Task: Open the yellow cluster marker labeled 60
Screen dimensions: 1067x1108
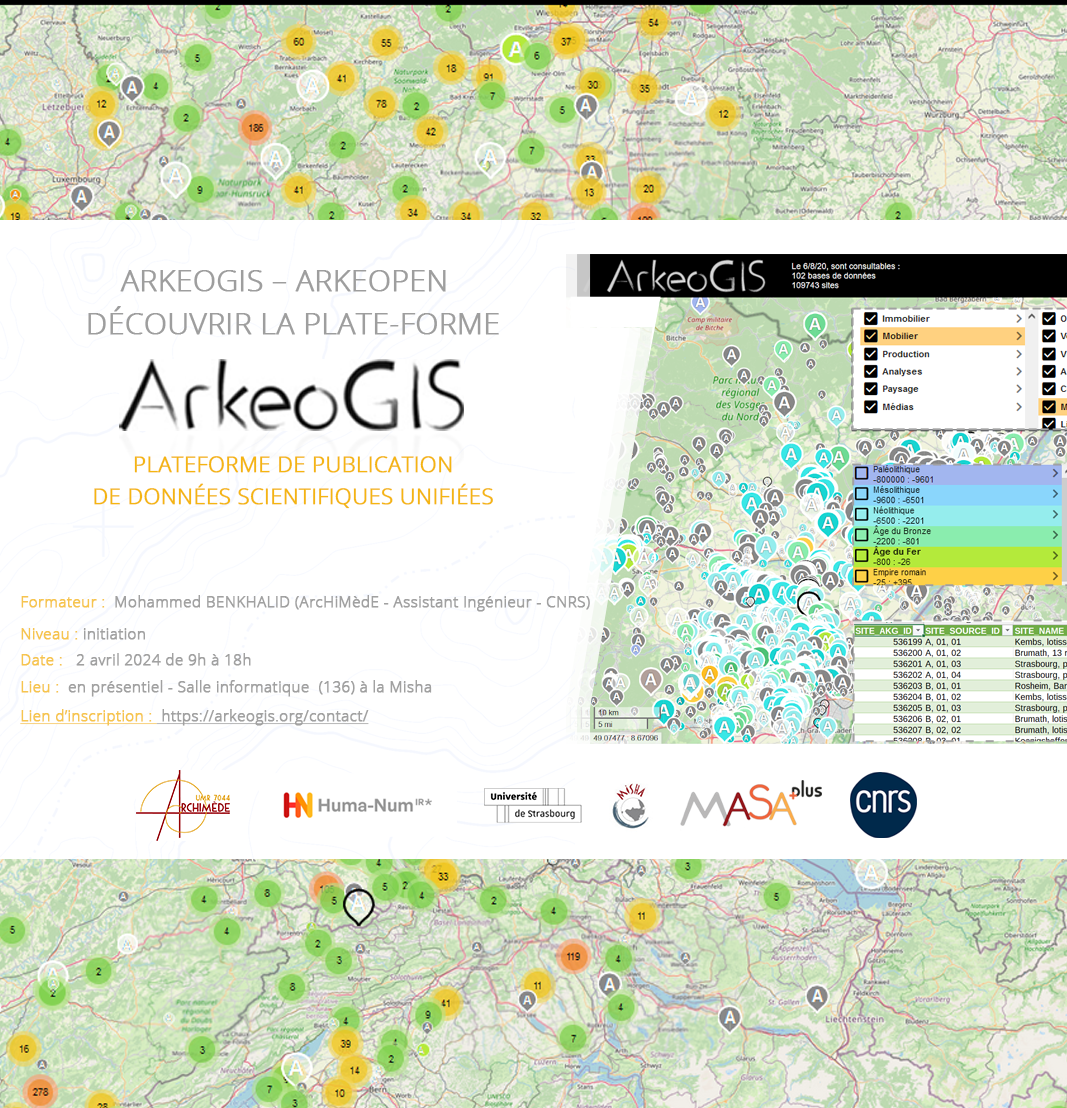Action: click(x=299, y=42)
